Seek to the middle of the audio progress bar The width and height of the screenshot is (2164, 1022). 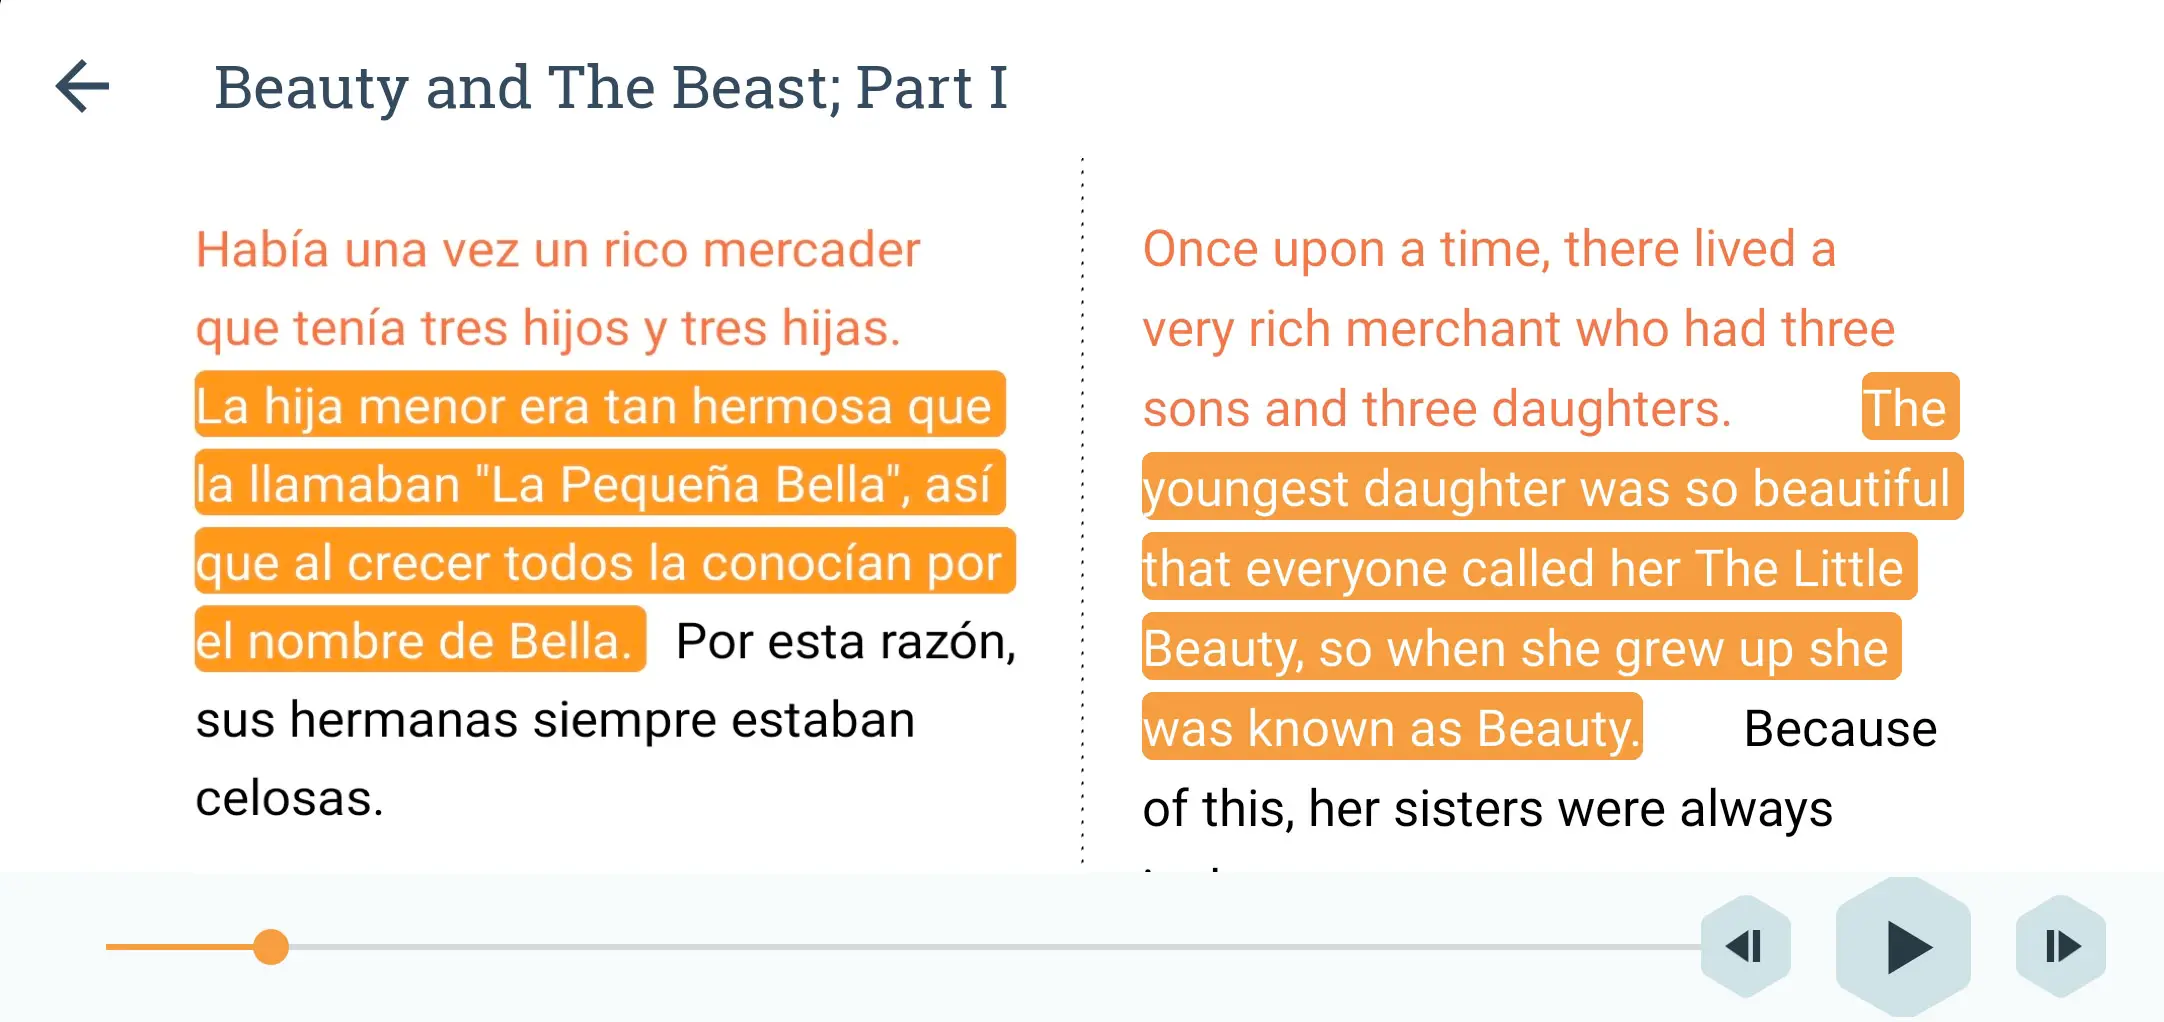(x=904, y=946)
